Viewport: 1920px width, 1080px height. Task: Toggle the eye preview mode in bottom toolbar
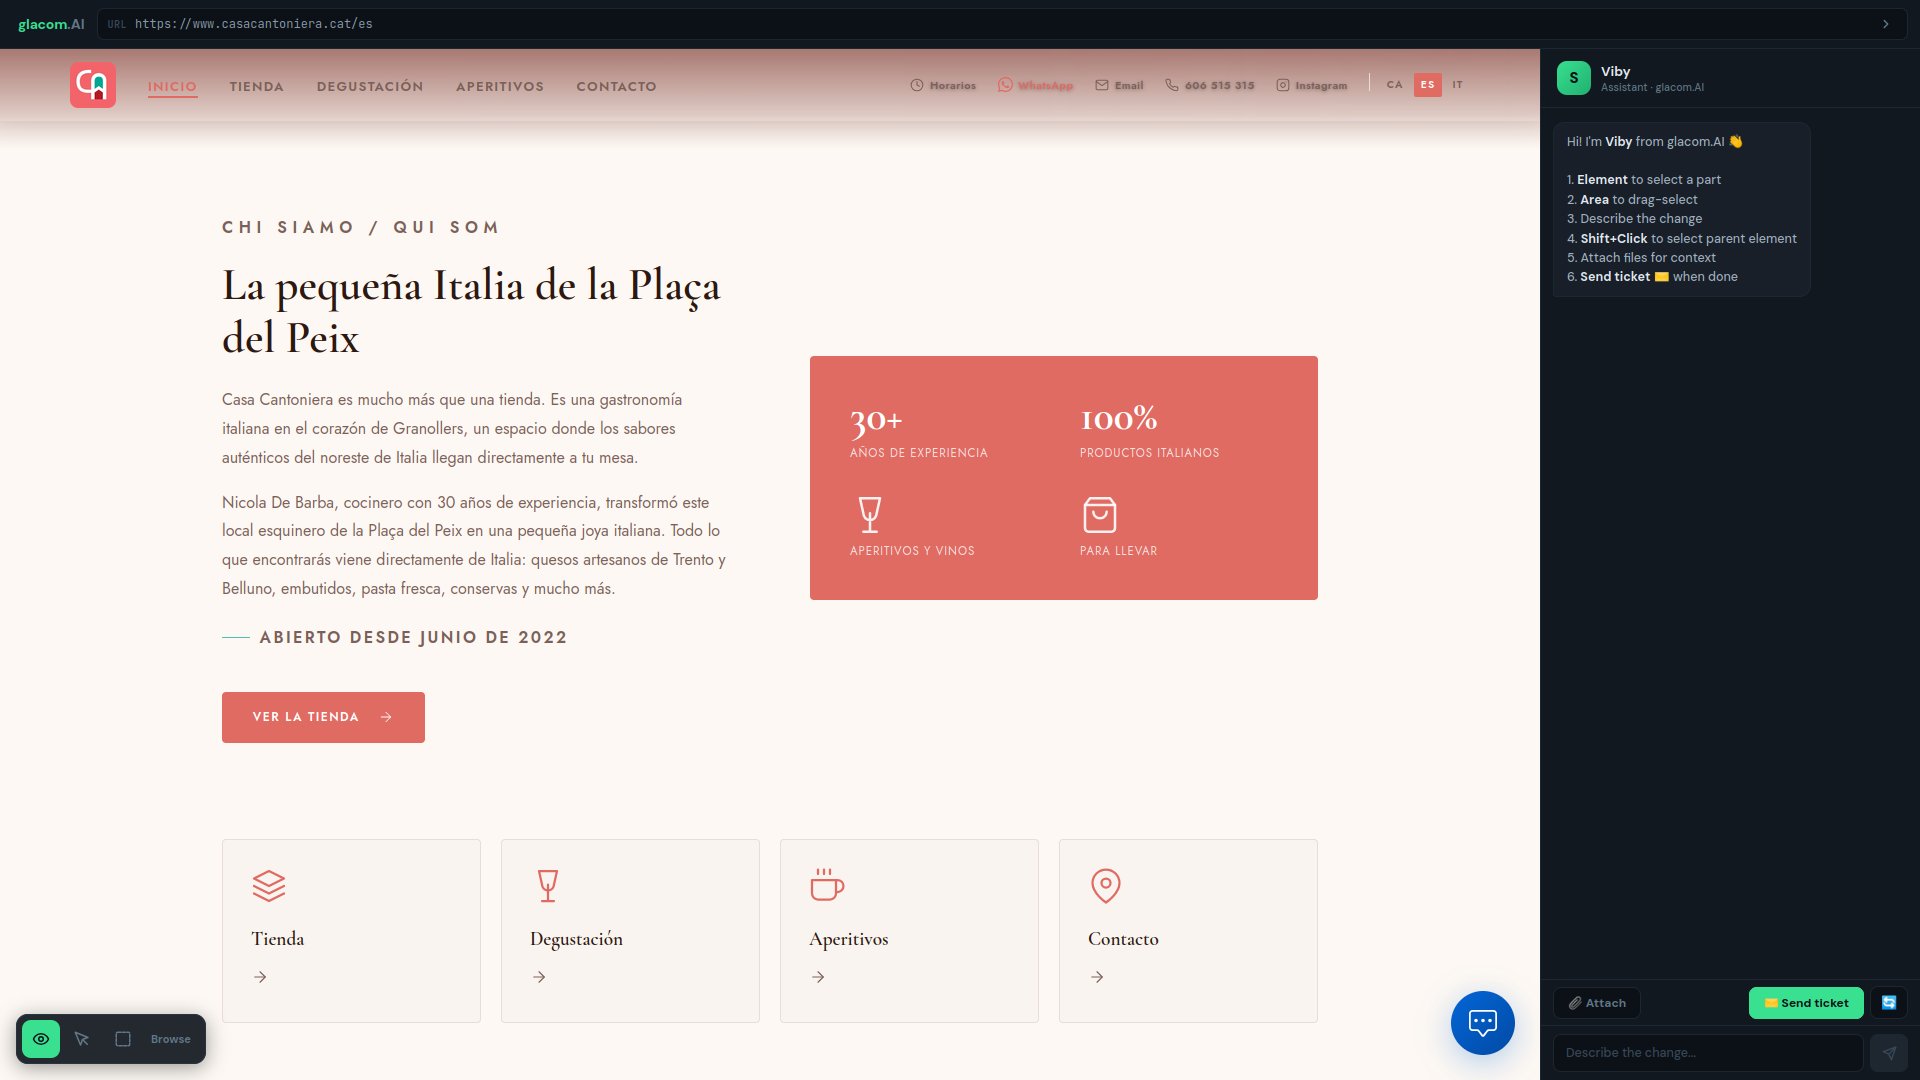[x=41, y=1039]
